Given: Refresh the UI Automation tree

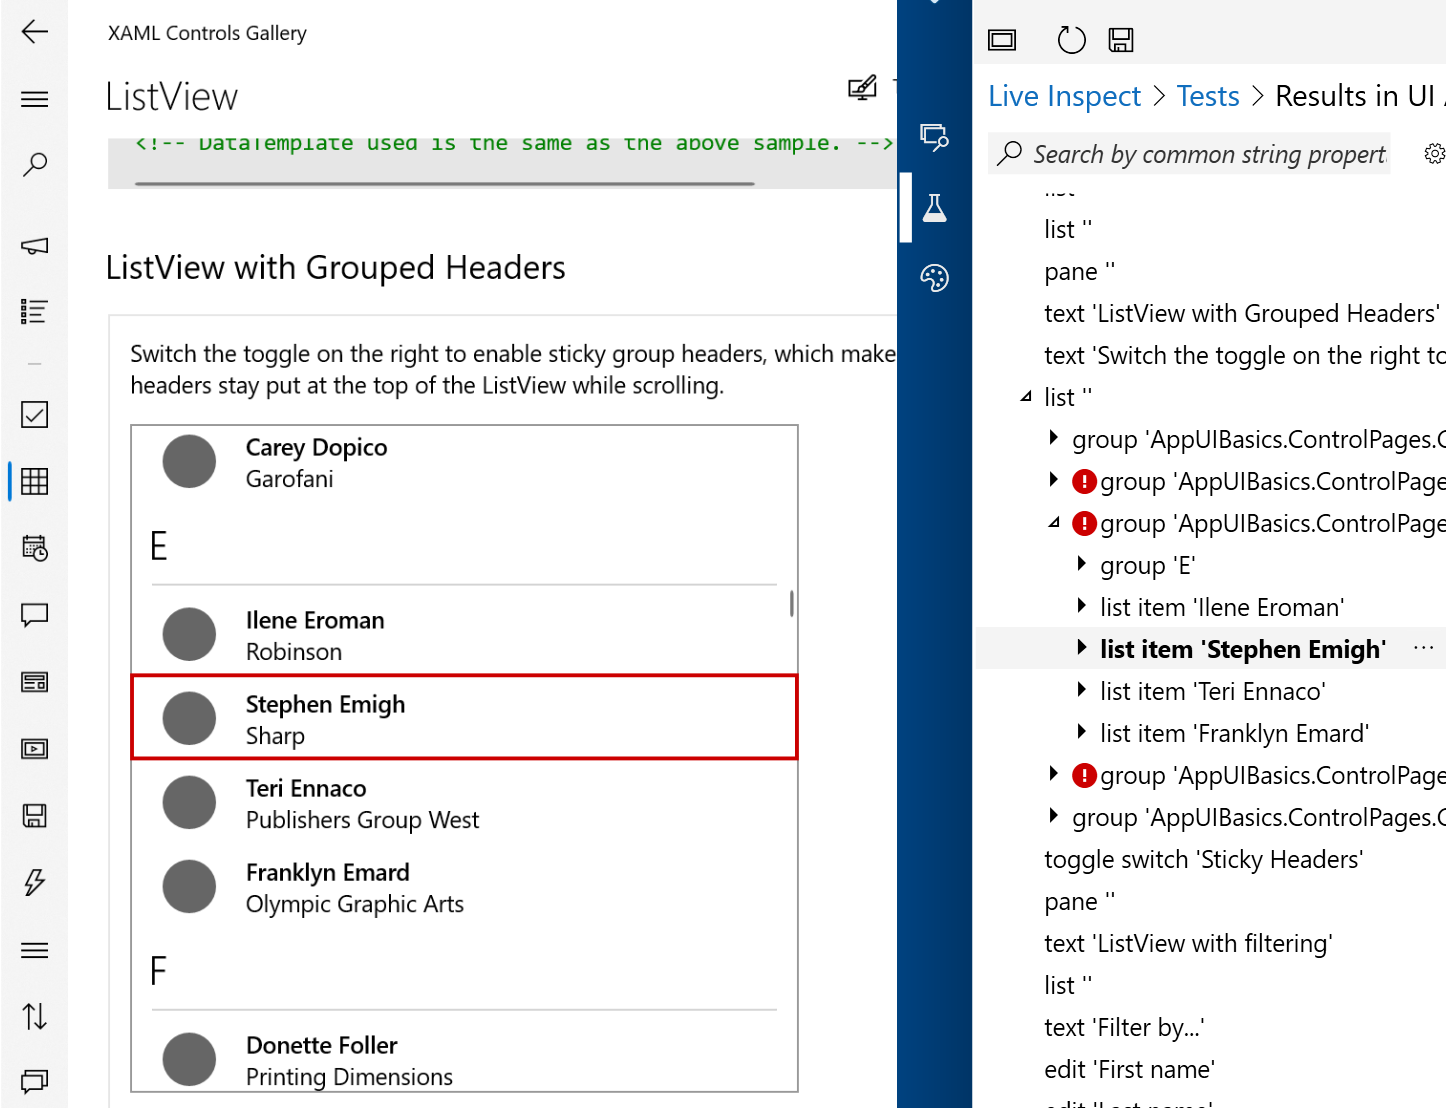Looking at the screenshot, I should 1070,40.
